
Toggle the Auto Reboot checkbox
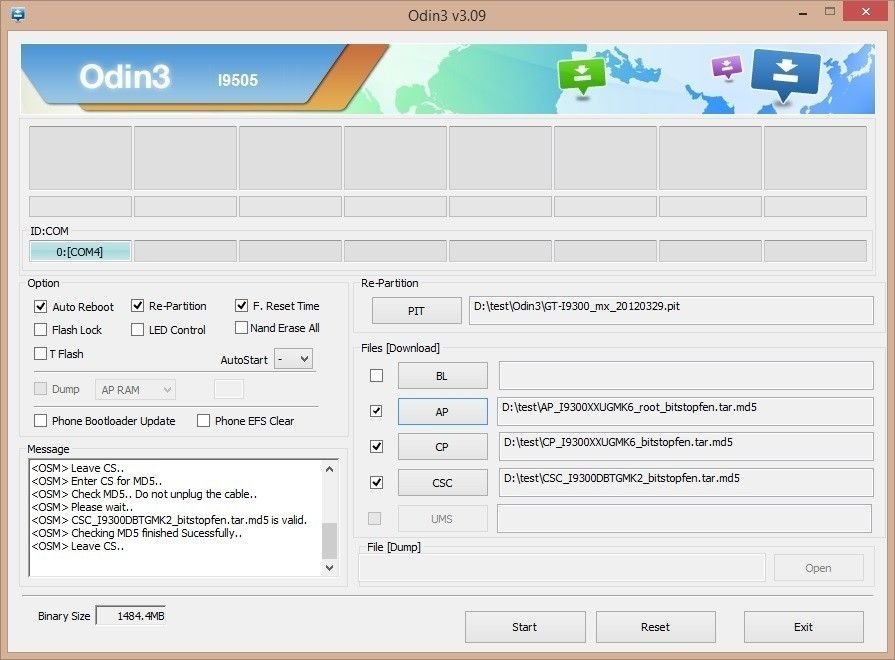tap(41, 307)
